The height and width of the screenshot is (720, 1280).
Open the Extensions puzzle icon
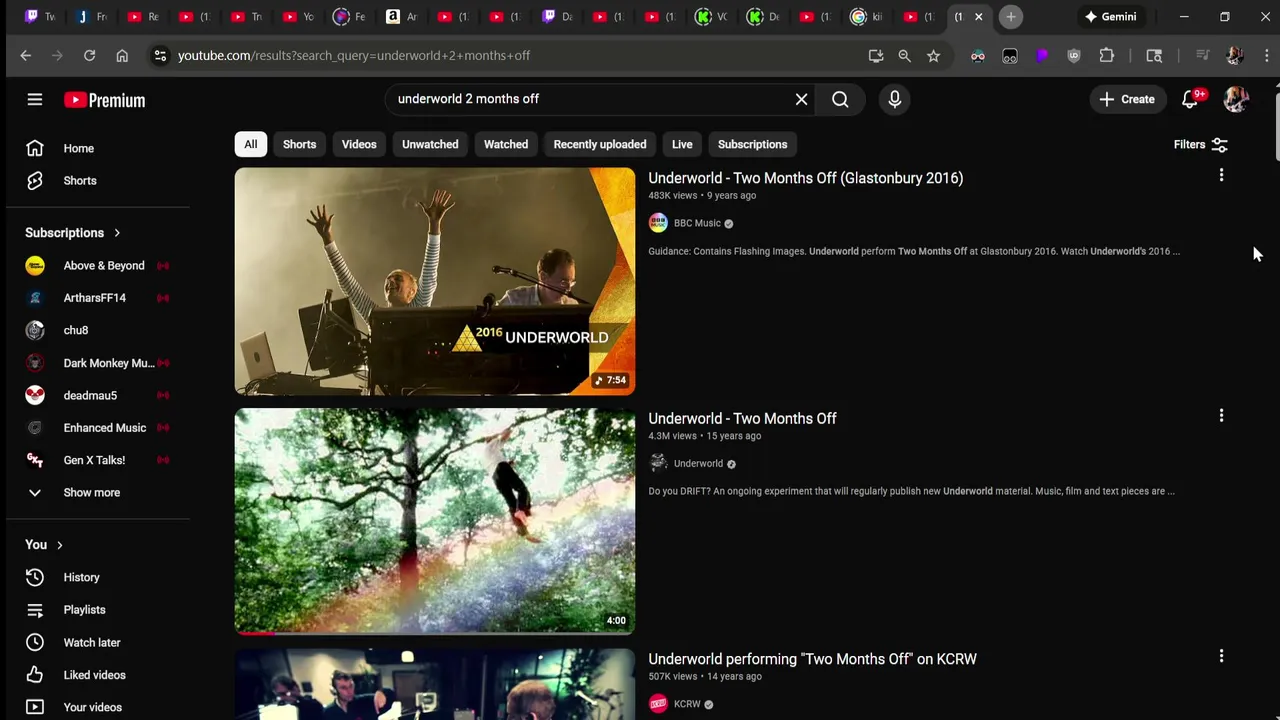click(x=1107, y=56)
